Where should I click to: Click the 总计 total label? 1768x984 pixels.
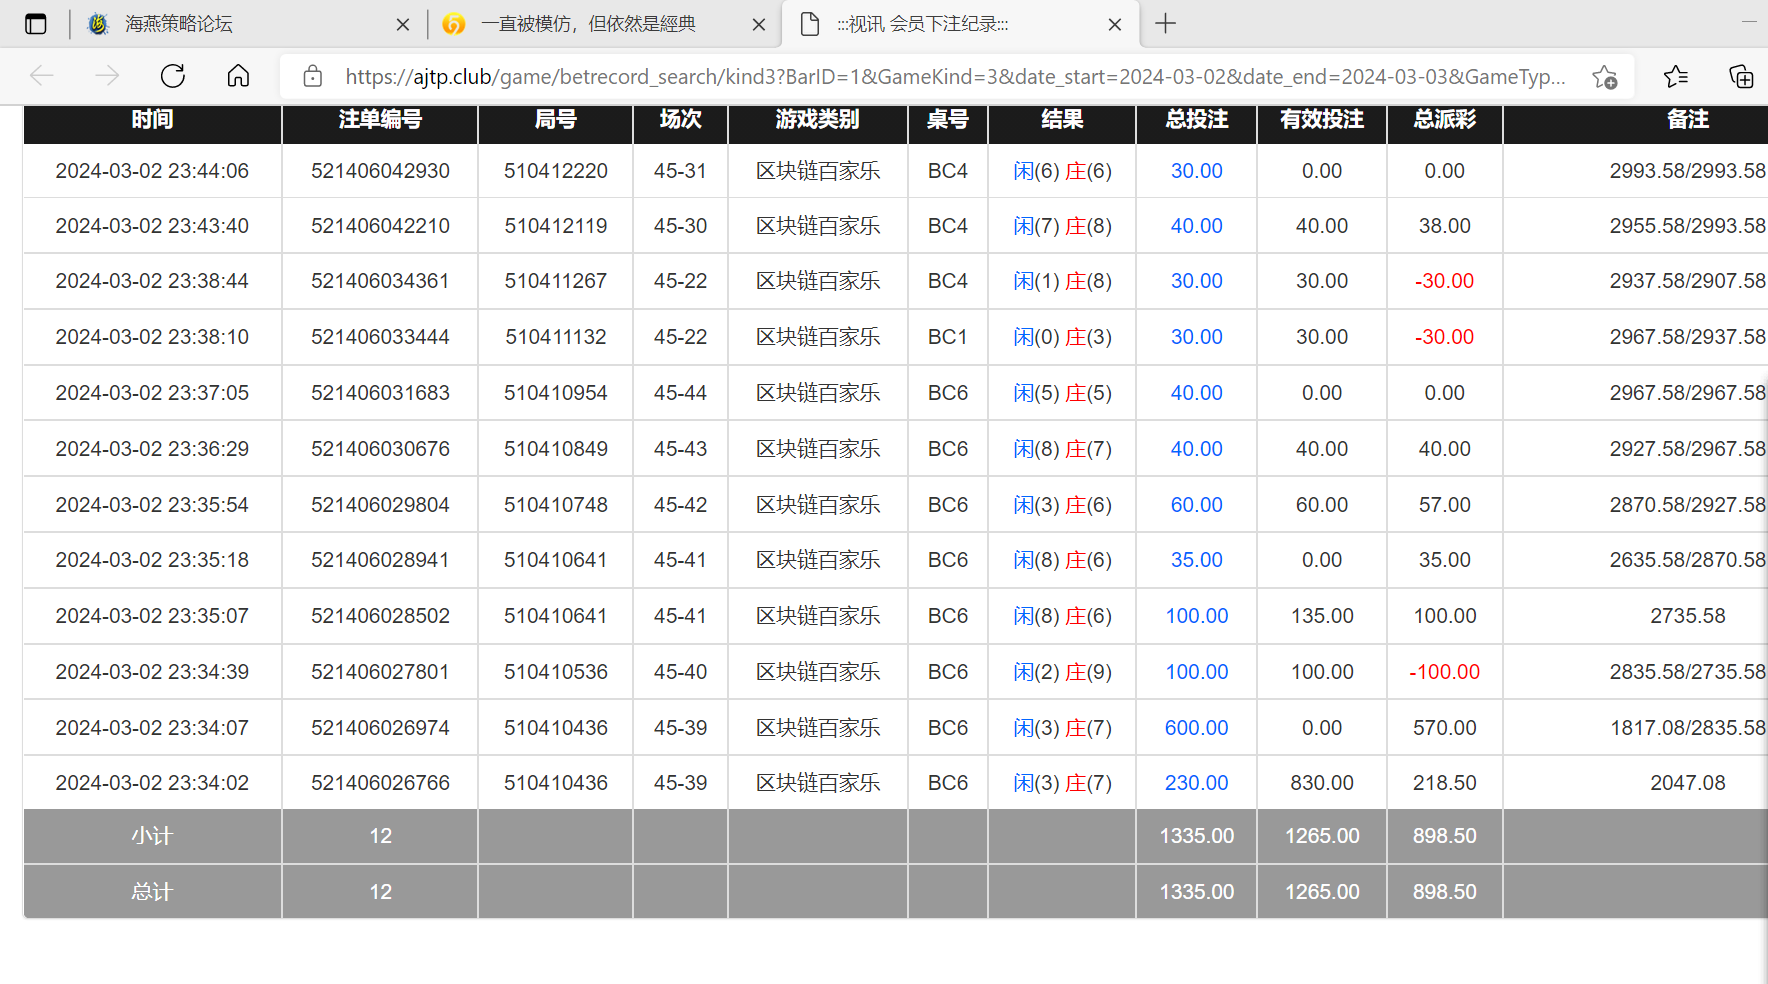[x=152, y=892]
